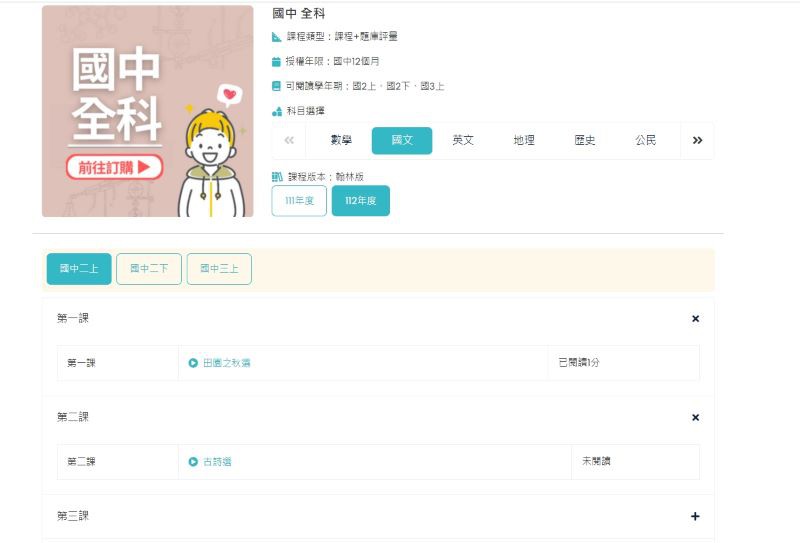Pick the 公民 subject tab

coord(646,141)
